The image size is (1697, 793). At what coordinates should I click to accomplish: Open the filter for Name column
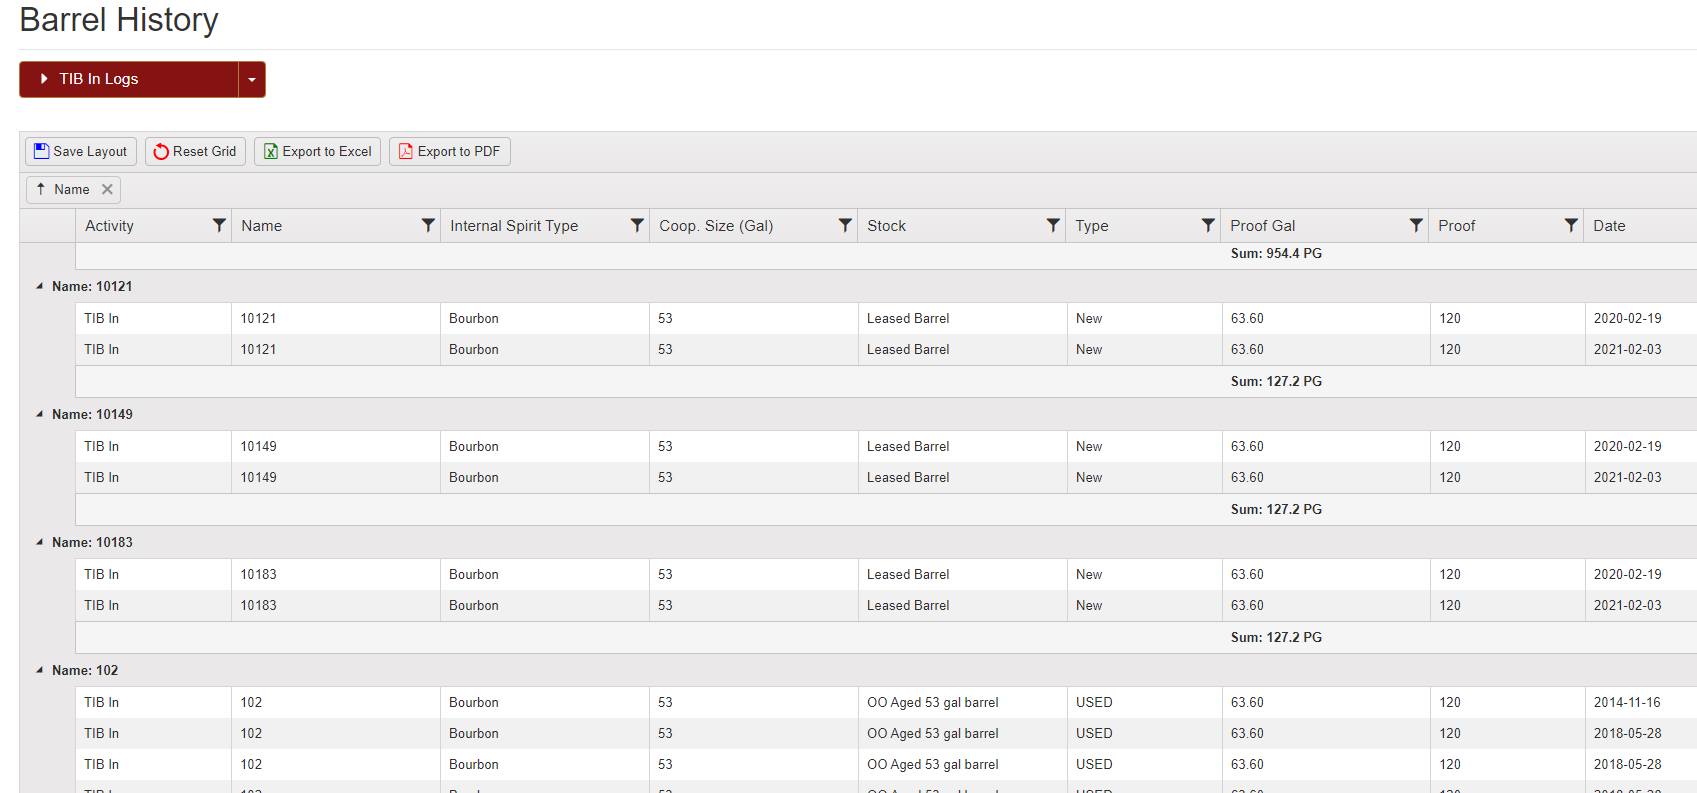pos(428,226)
